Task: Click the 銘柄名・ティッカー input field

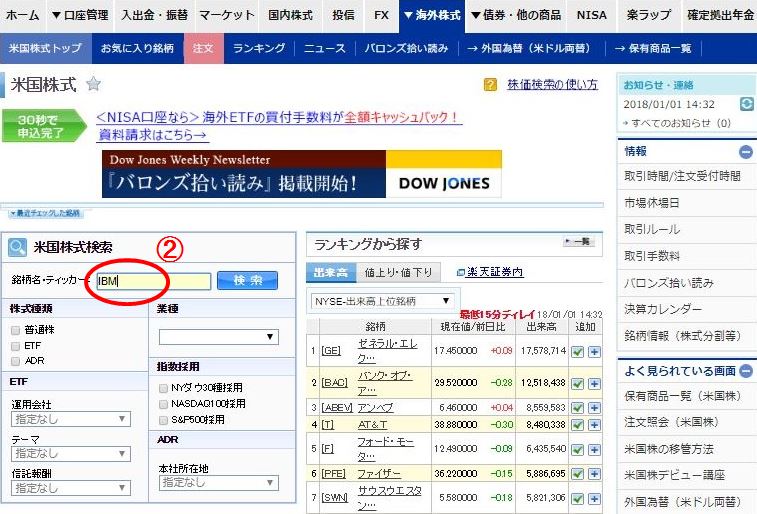Action: [154, 281]
